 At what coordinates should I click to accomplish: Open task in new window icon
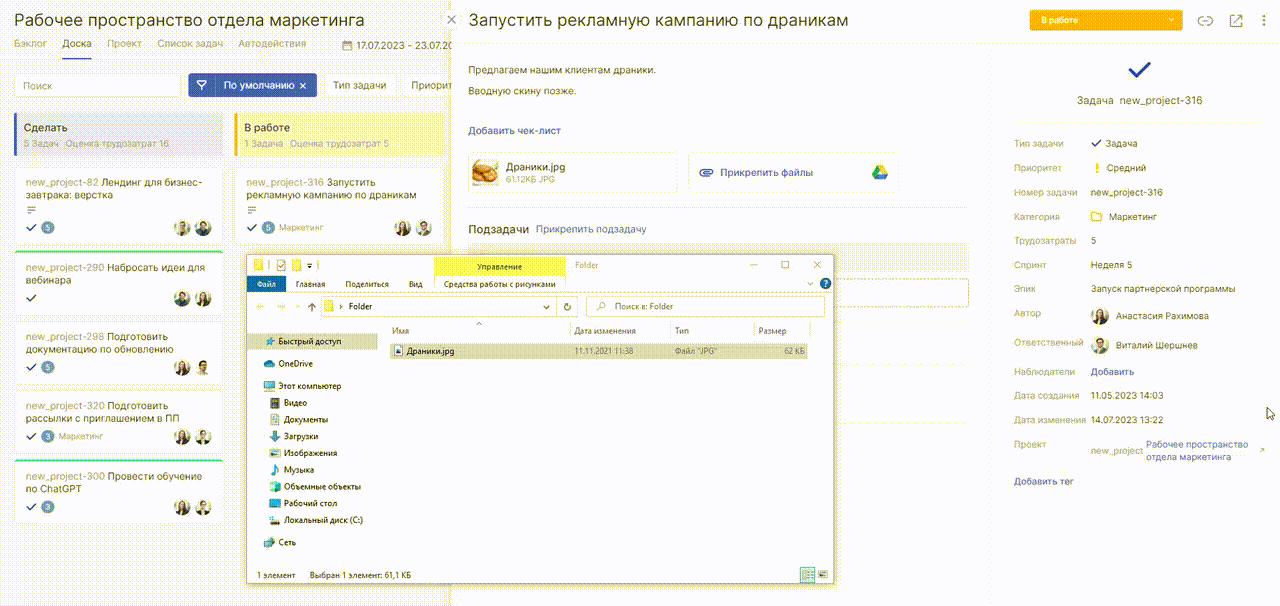pyautogui.click(x=1236, y=20)
